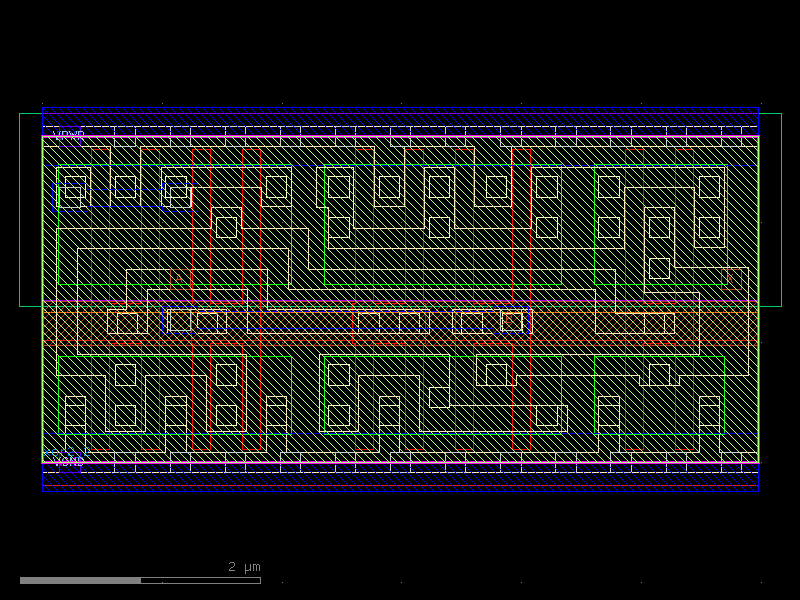Screen dimensions: 800x600
Task: Select the VGND ground rail label
Action: (70, 461)
